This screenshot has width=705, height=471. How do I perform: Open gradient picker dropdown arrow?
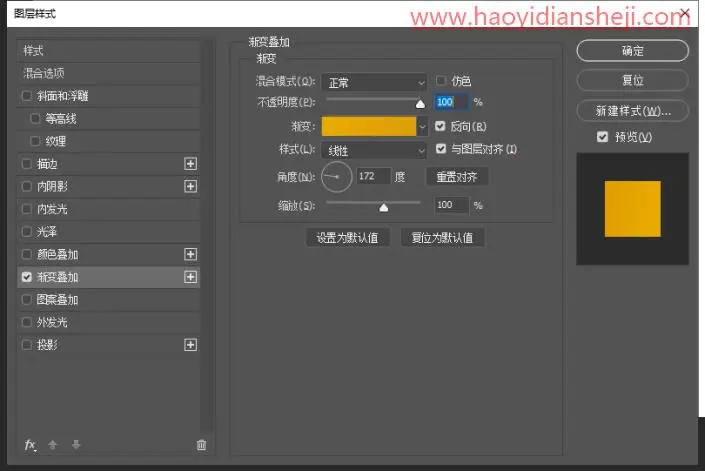422,127
